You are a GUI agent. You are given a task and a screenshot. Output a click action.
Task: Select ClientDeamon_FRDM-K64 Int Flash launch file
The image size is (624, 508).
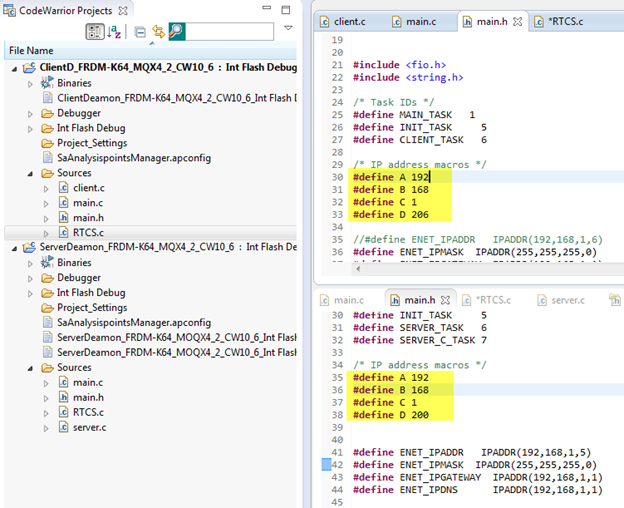coord(177,98)
